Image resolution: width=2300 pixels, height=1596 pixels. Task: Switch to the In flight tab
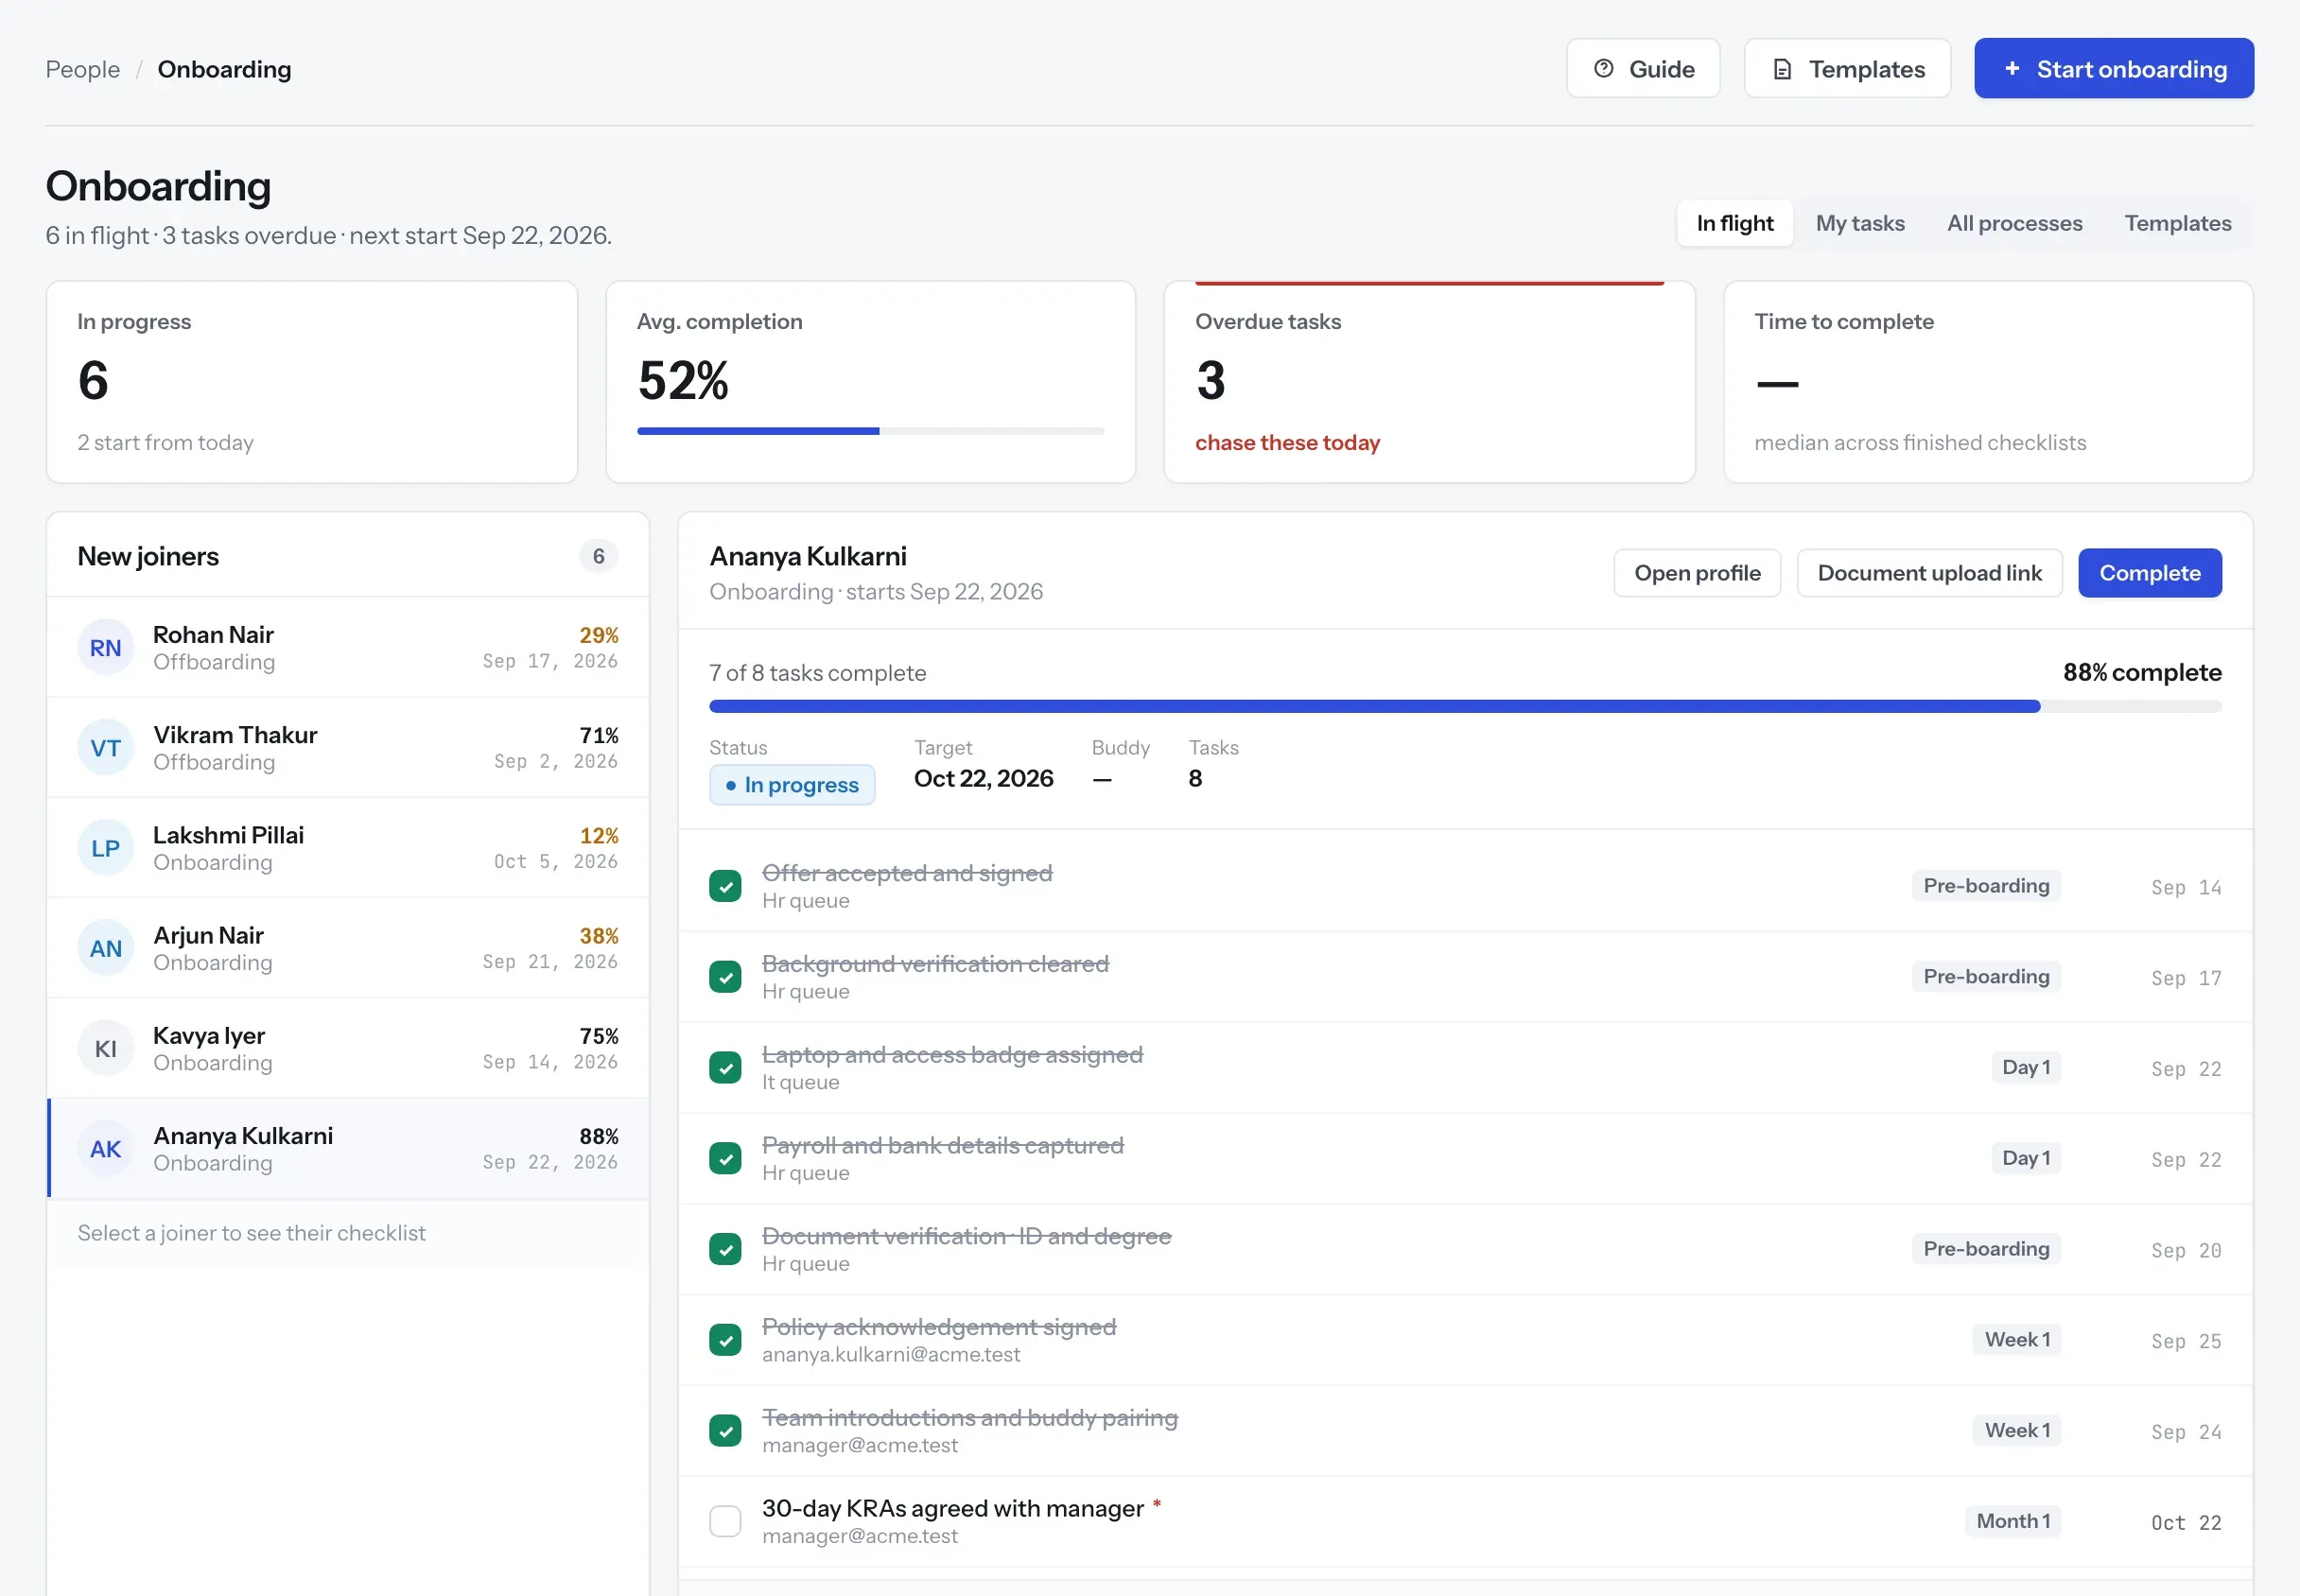tap(1734, 223)
